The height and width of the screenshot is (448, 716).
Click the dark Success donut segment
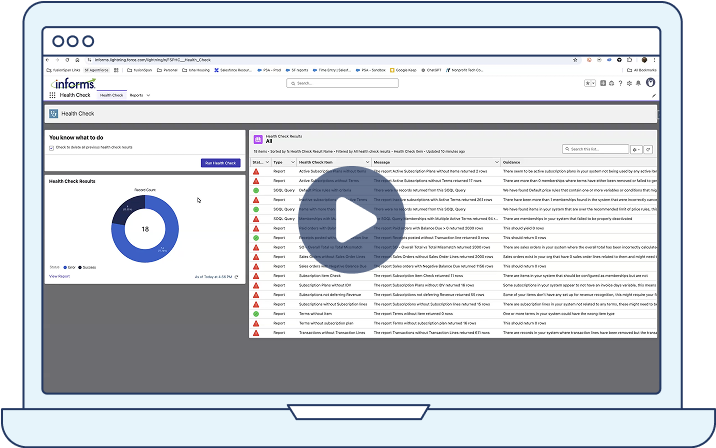click(128, 208)
